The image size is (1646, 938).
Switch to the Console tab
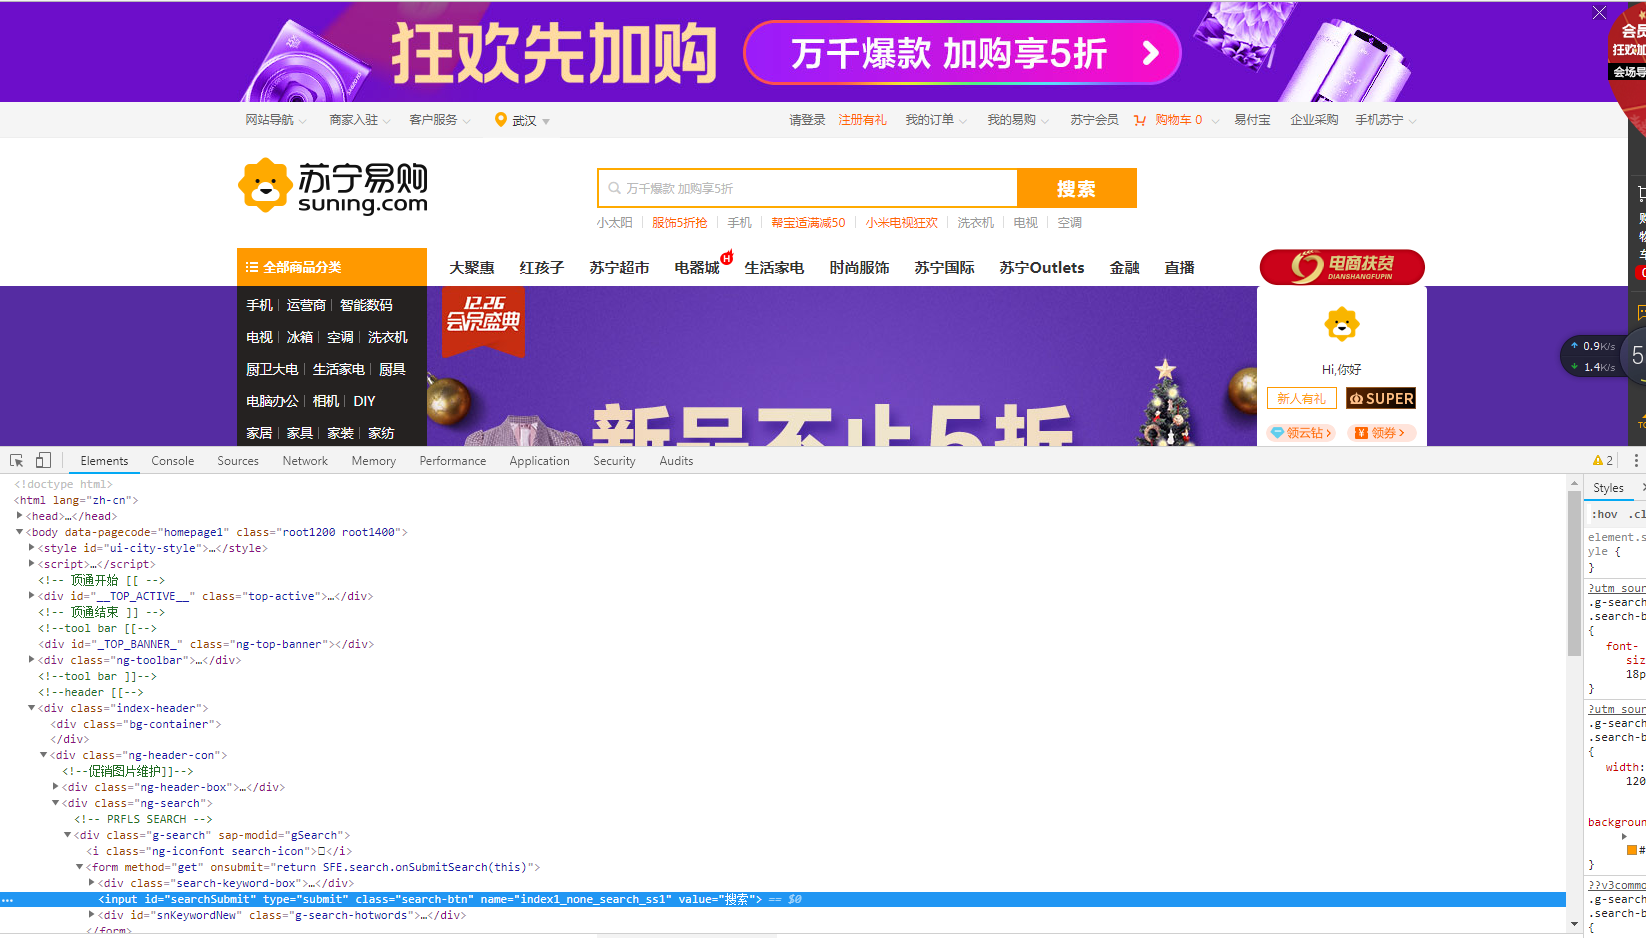pyautogui.click(x=173, y=461)
